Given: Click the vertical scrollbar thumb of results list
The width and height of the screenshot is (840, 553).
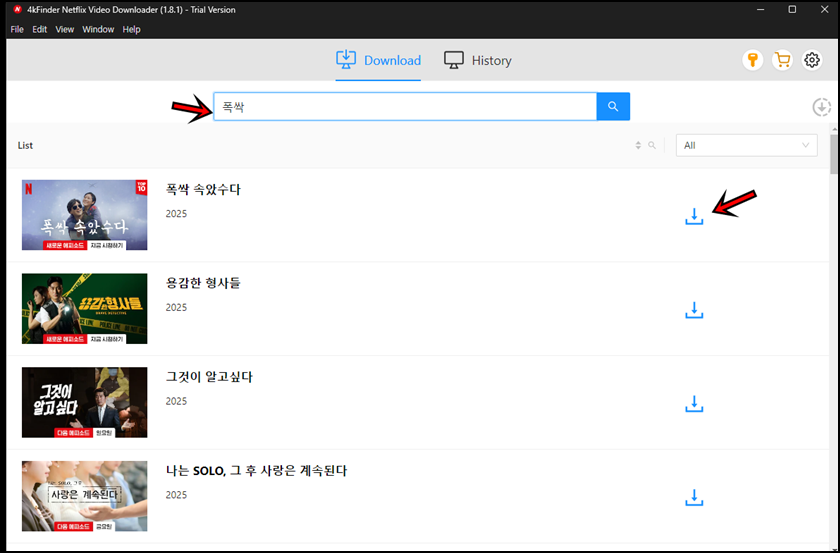Looking at the screenshot, I should pyautogui.click(x=834, y=154).
